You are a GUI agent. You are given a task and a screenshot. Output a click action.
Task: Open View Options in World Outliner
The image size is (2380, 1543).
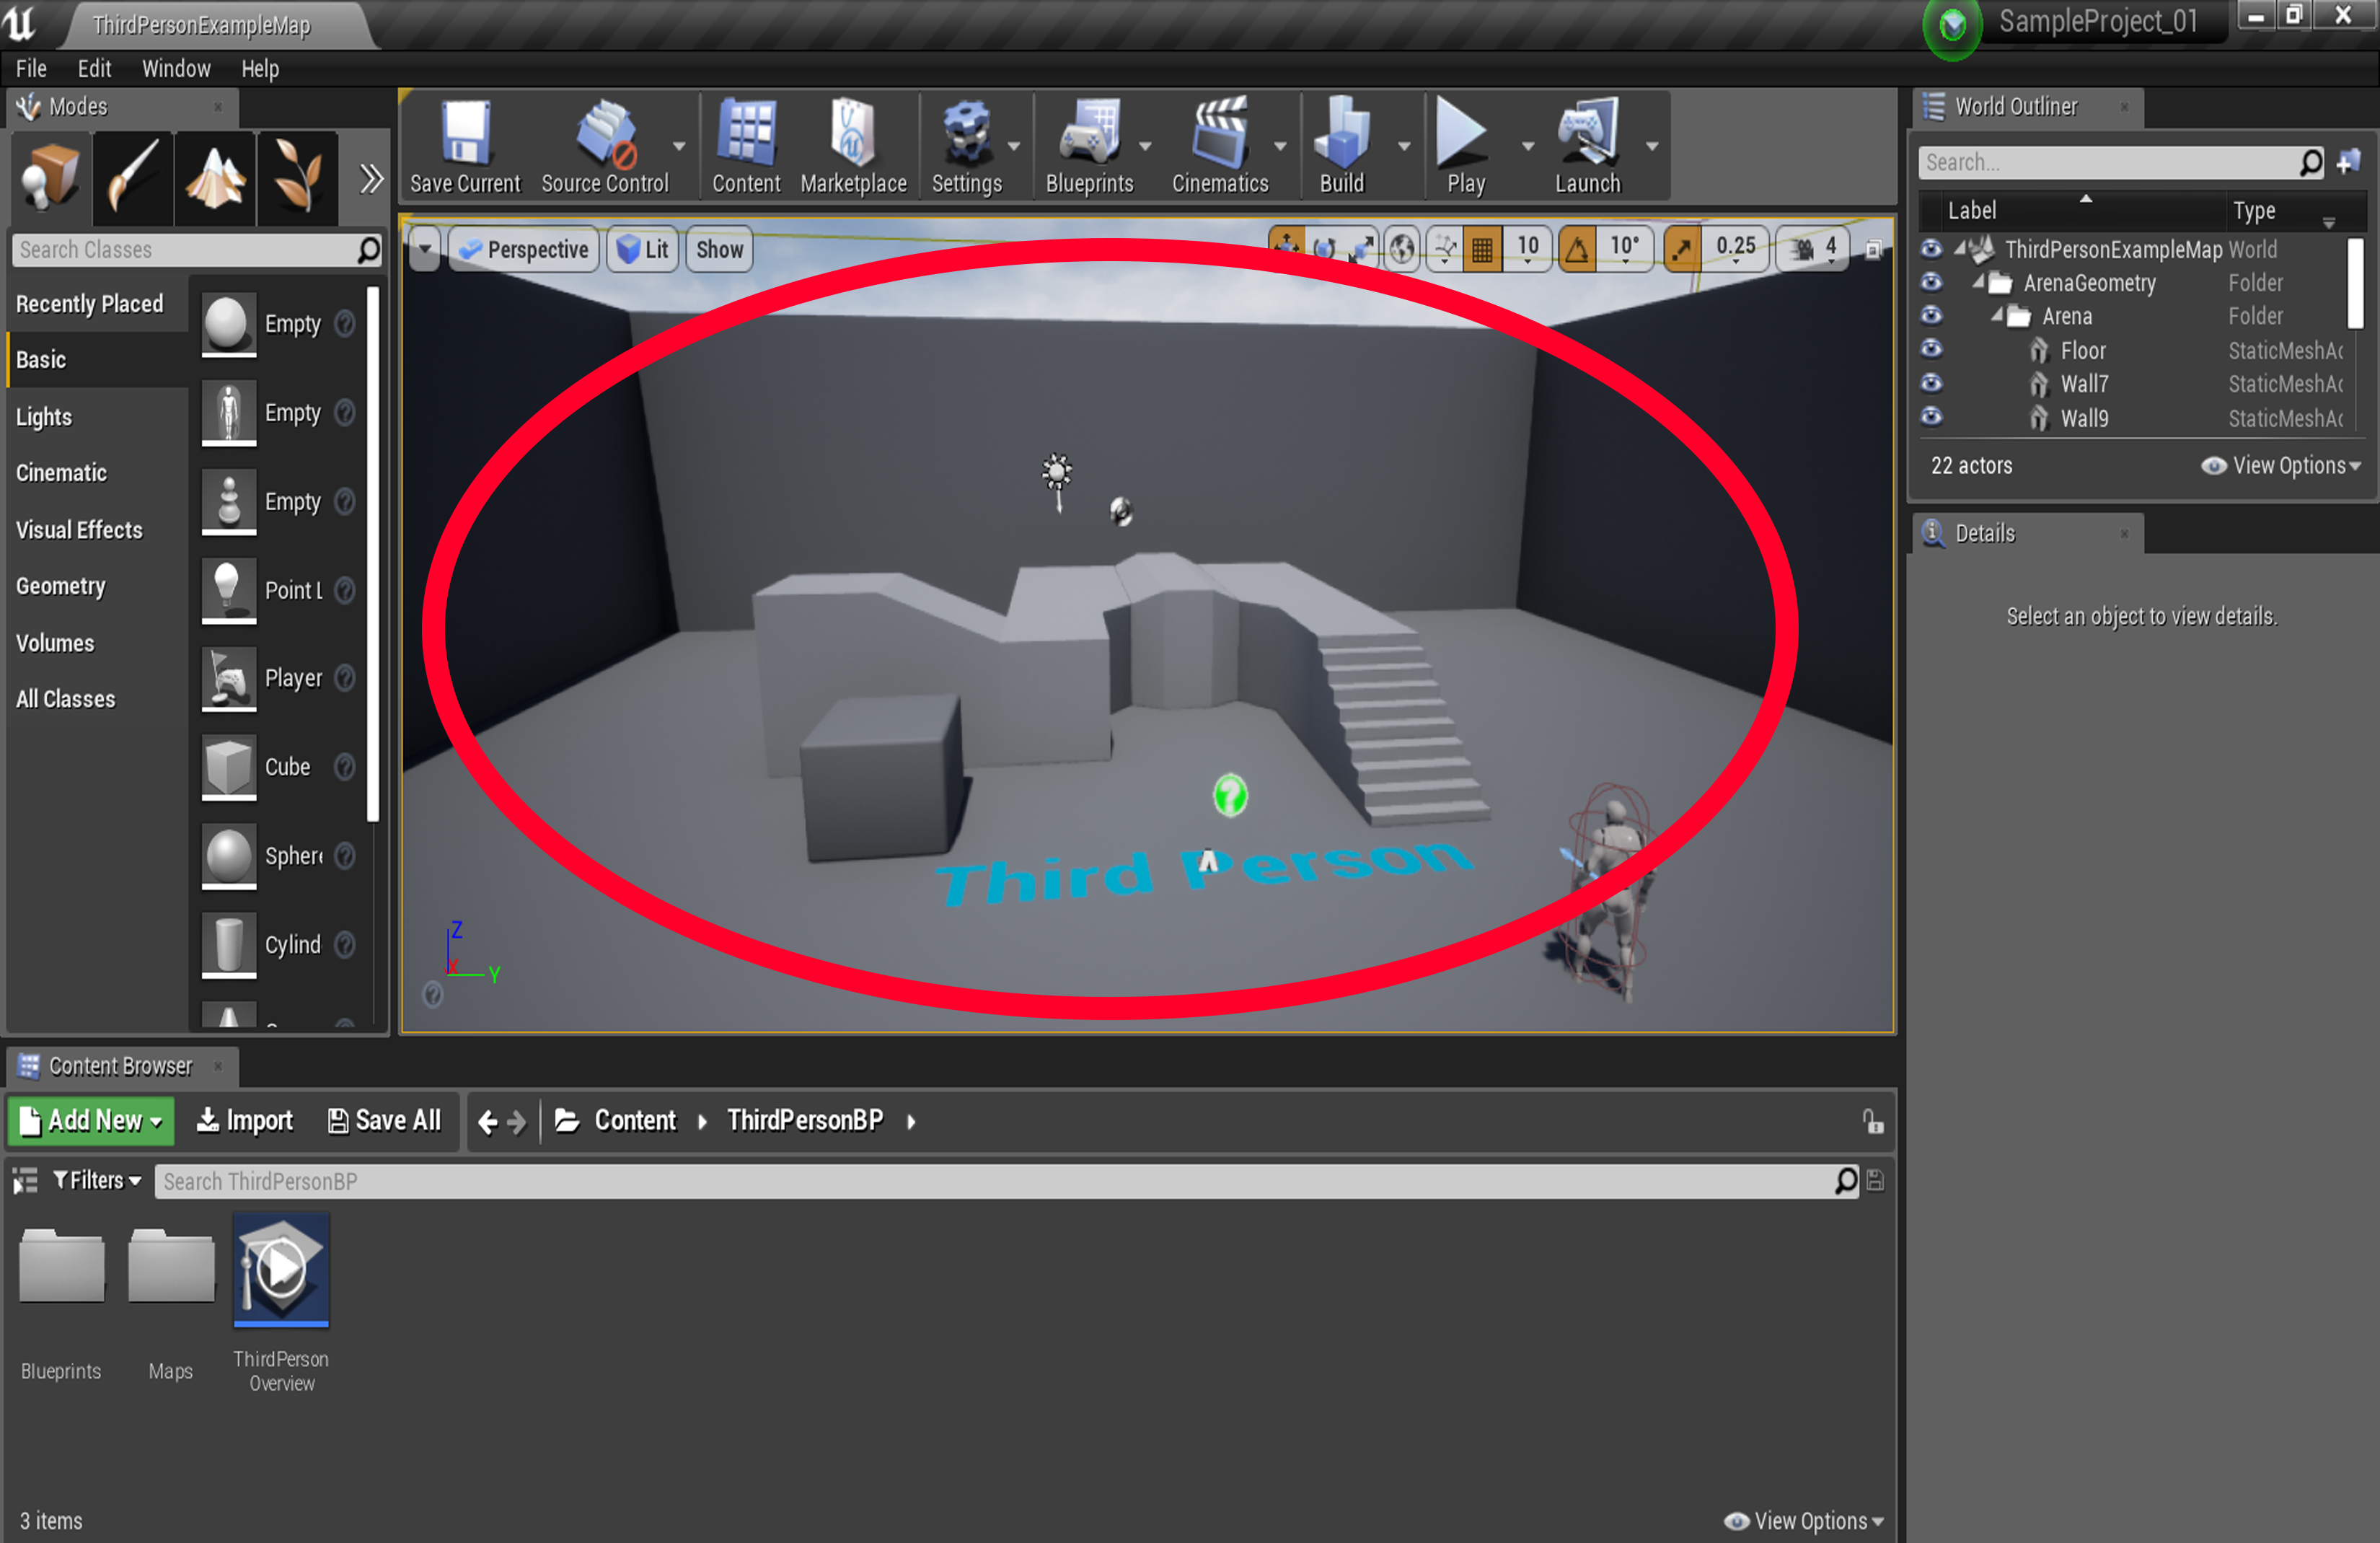(x=2283, y=465)
